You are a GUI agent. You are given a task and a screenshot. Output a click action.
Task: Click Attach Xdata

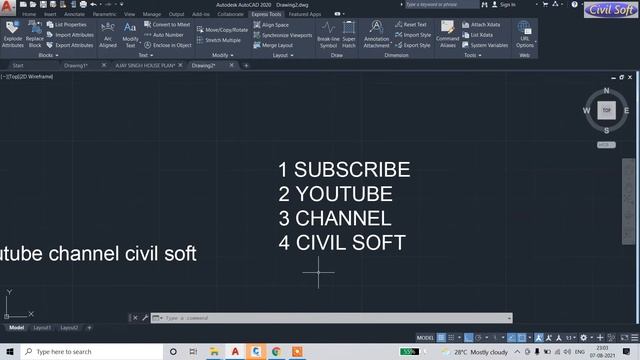(x=481, y=24)
